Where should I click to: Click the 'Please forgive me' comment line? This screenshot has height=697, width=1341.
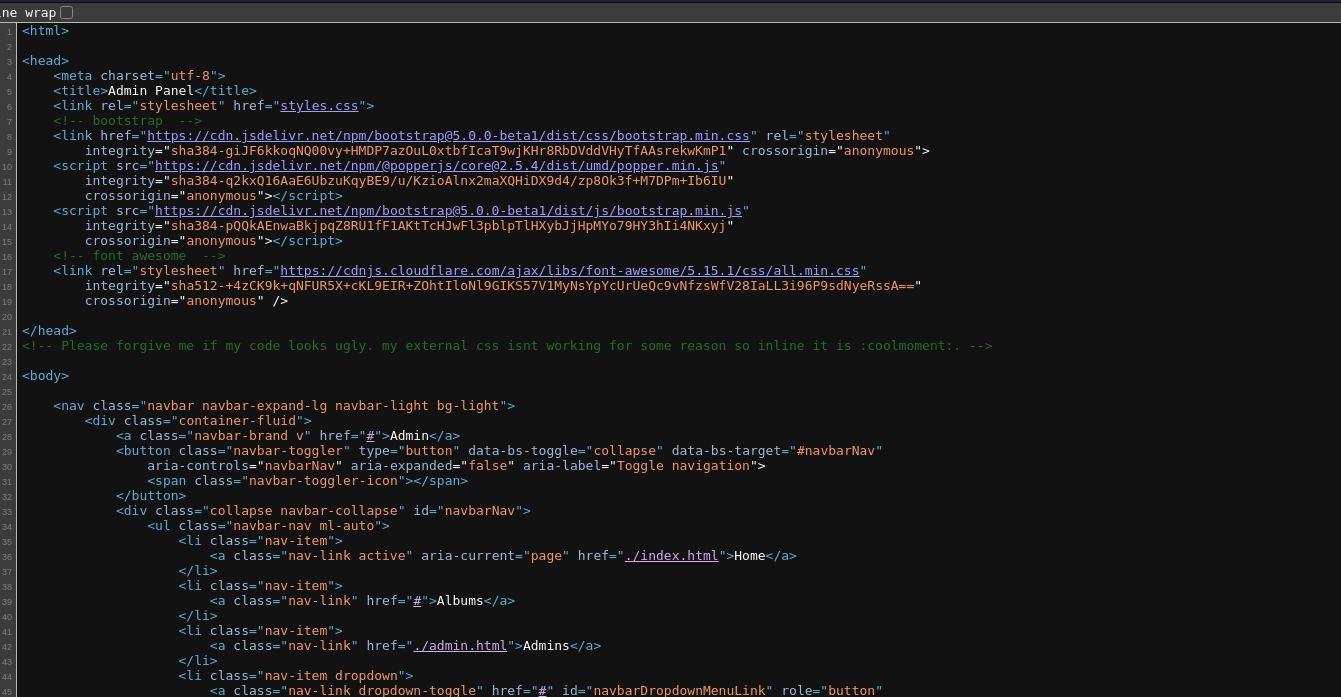tap(506, 345)
